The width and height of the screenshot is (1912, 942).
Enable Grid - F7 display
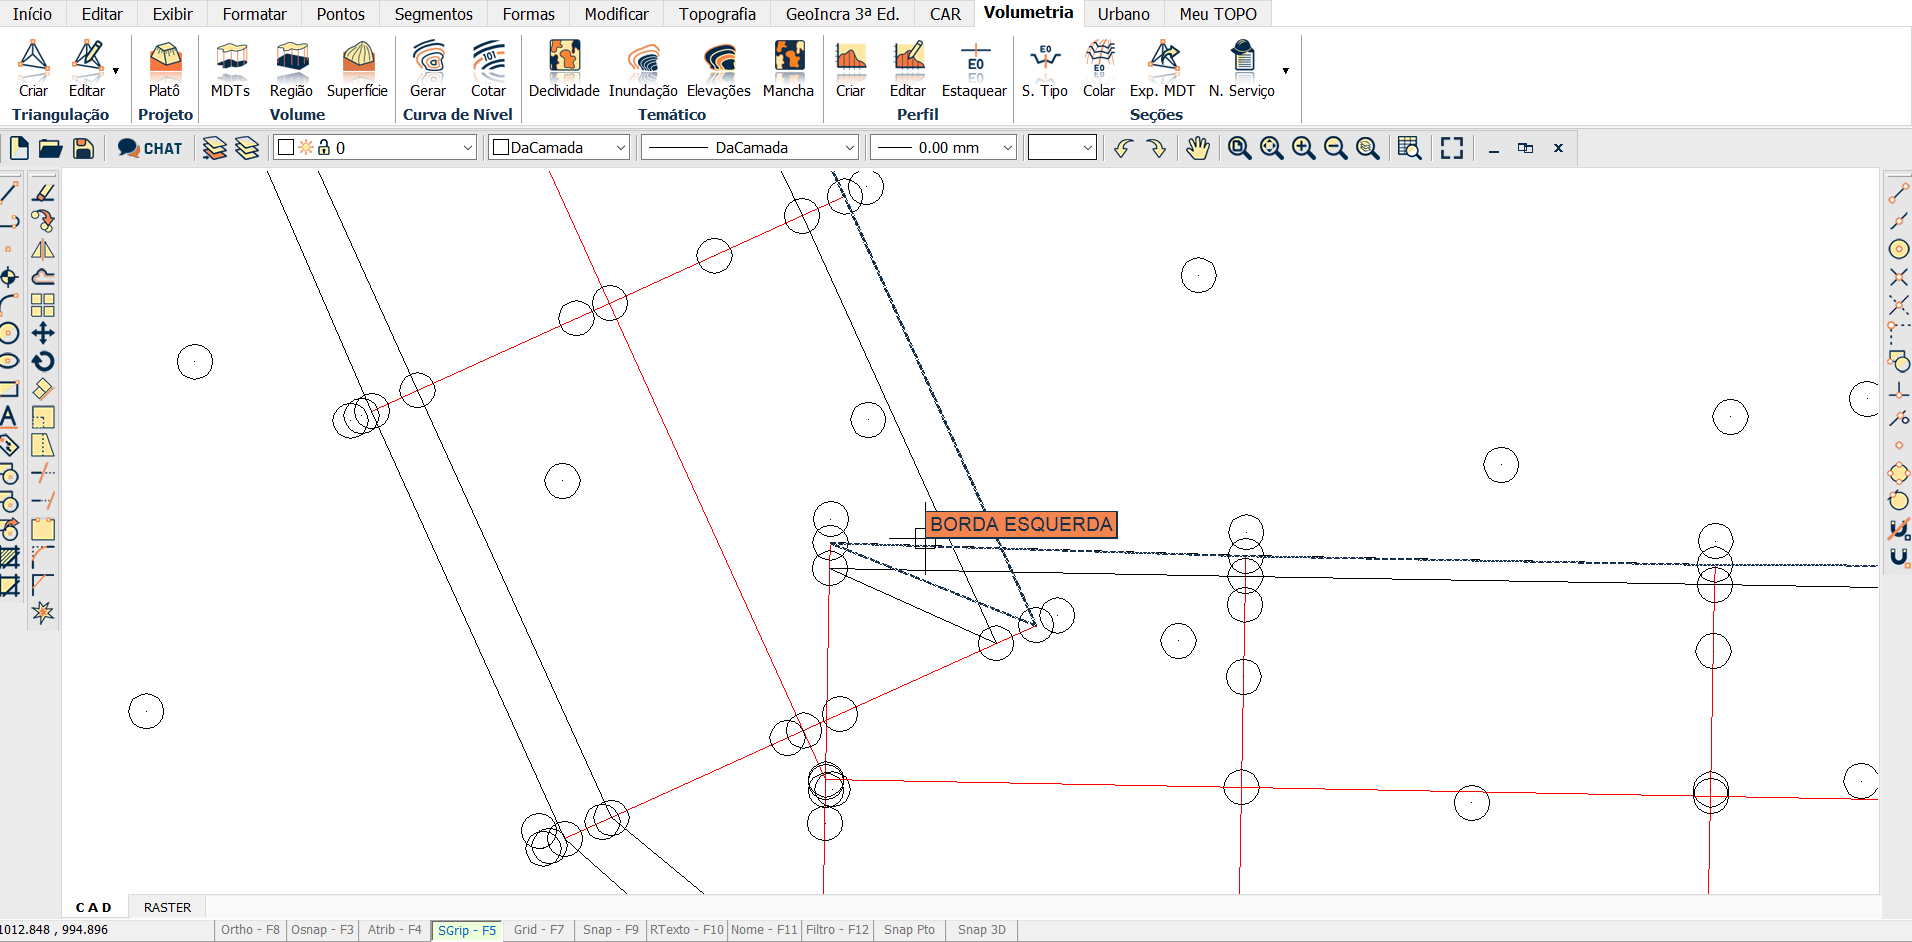(539, 930)
